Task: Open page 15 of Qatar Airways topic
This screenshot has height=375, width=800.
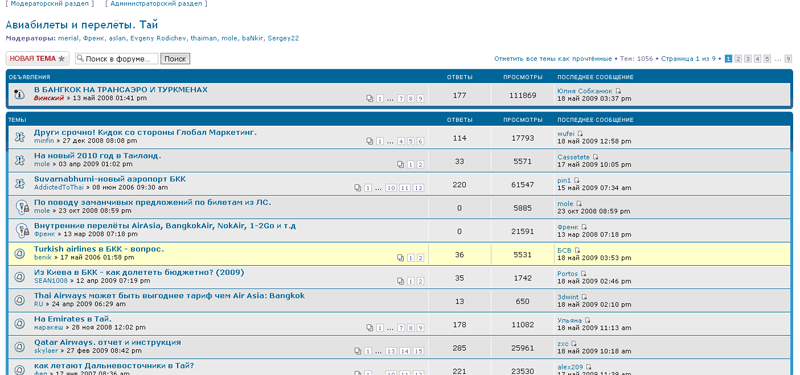Action: 418,352
